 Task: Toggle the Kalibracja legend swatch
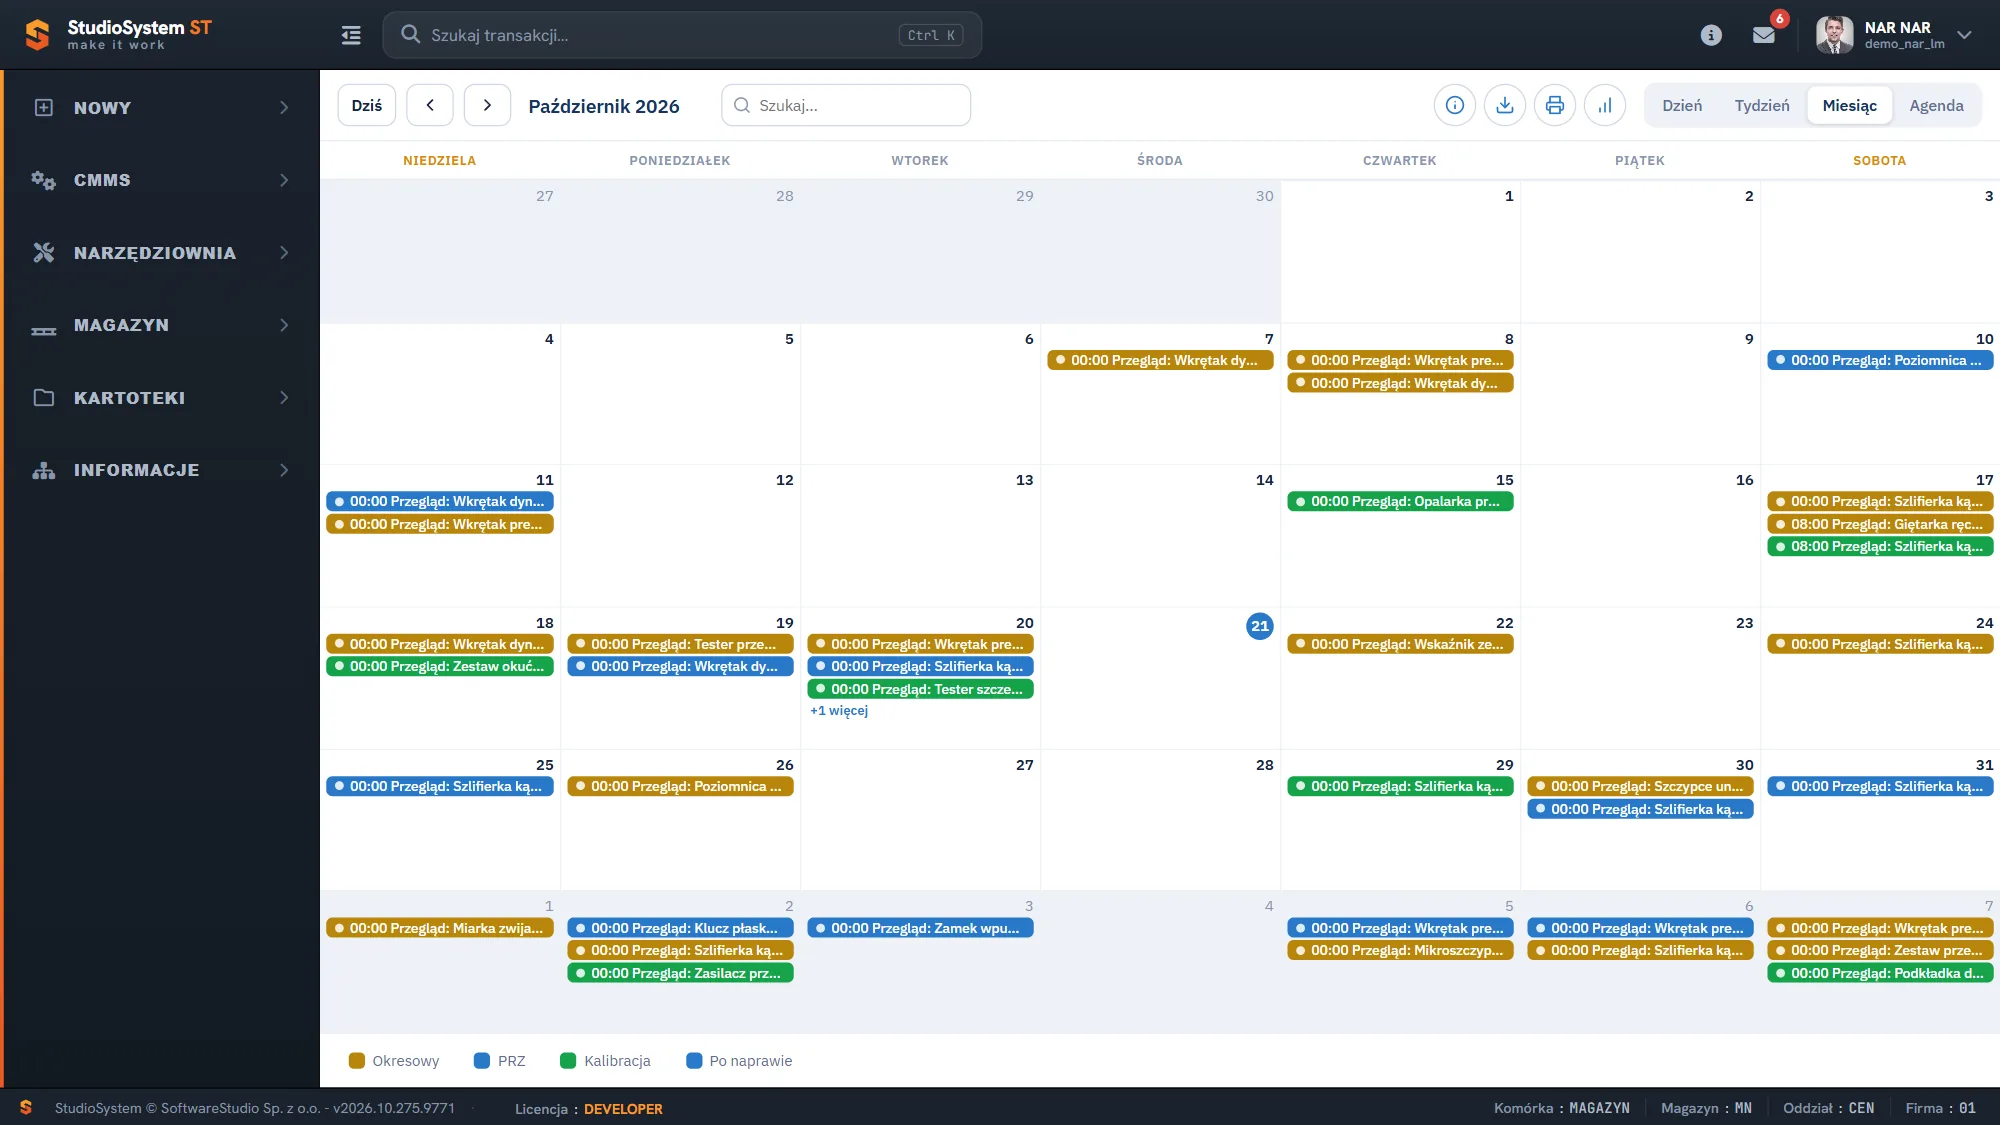(568, 1061)
